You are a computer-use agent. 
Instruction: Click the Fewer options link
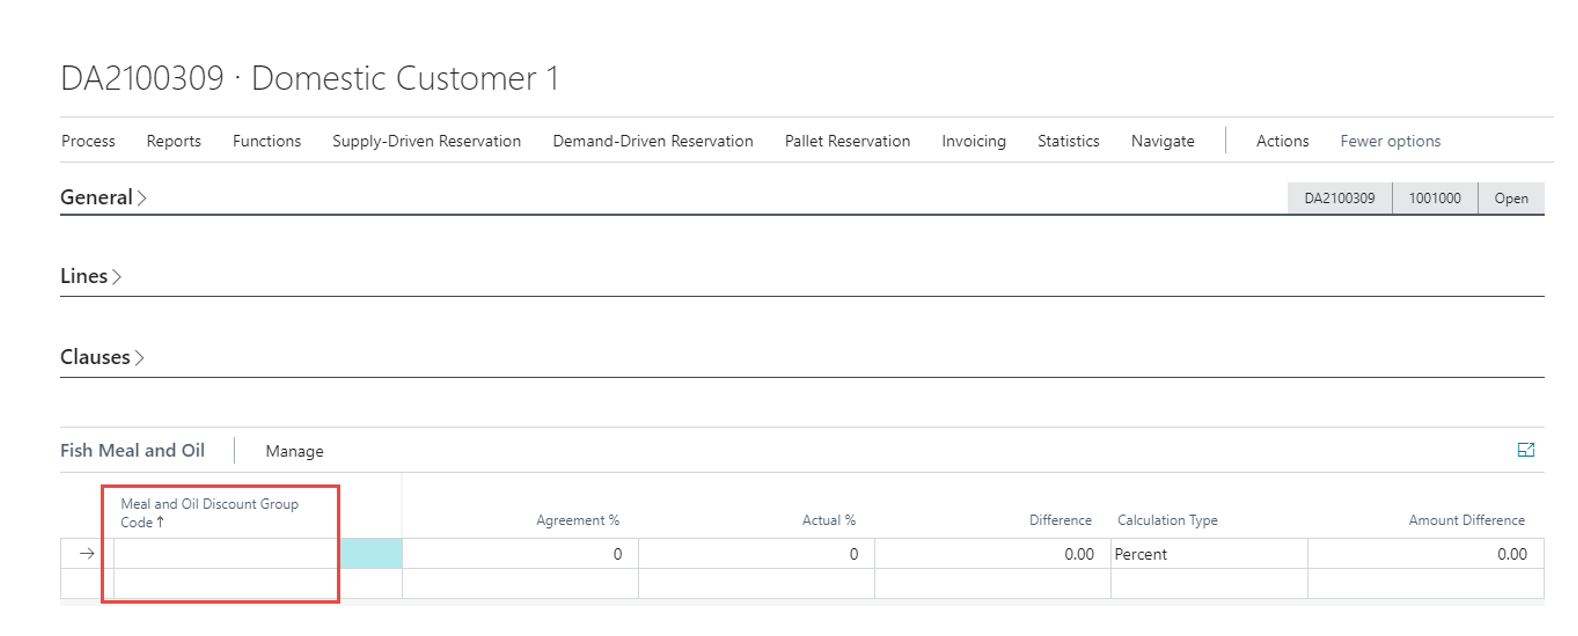point(1390,141)
